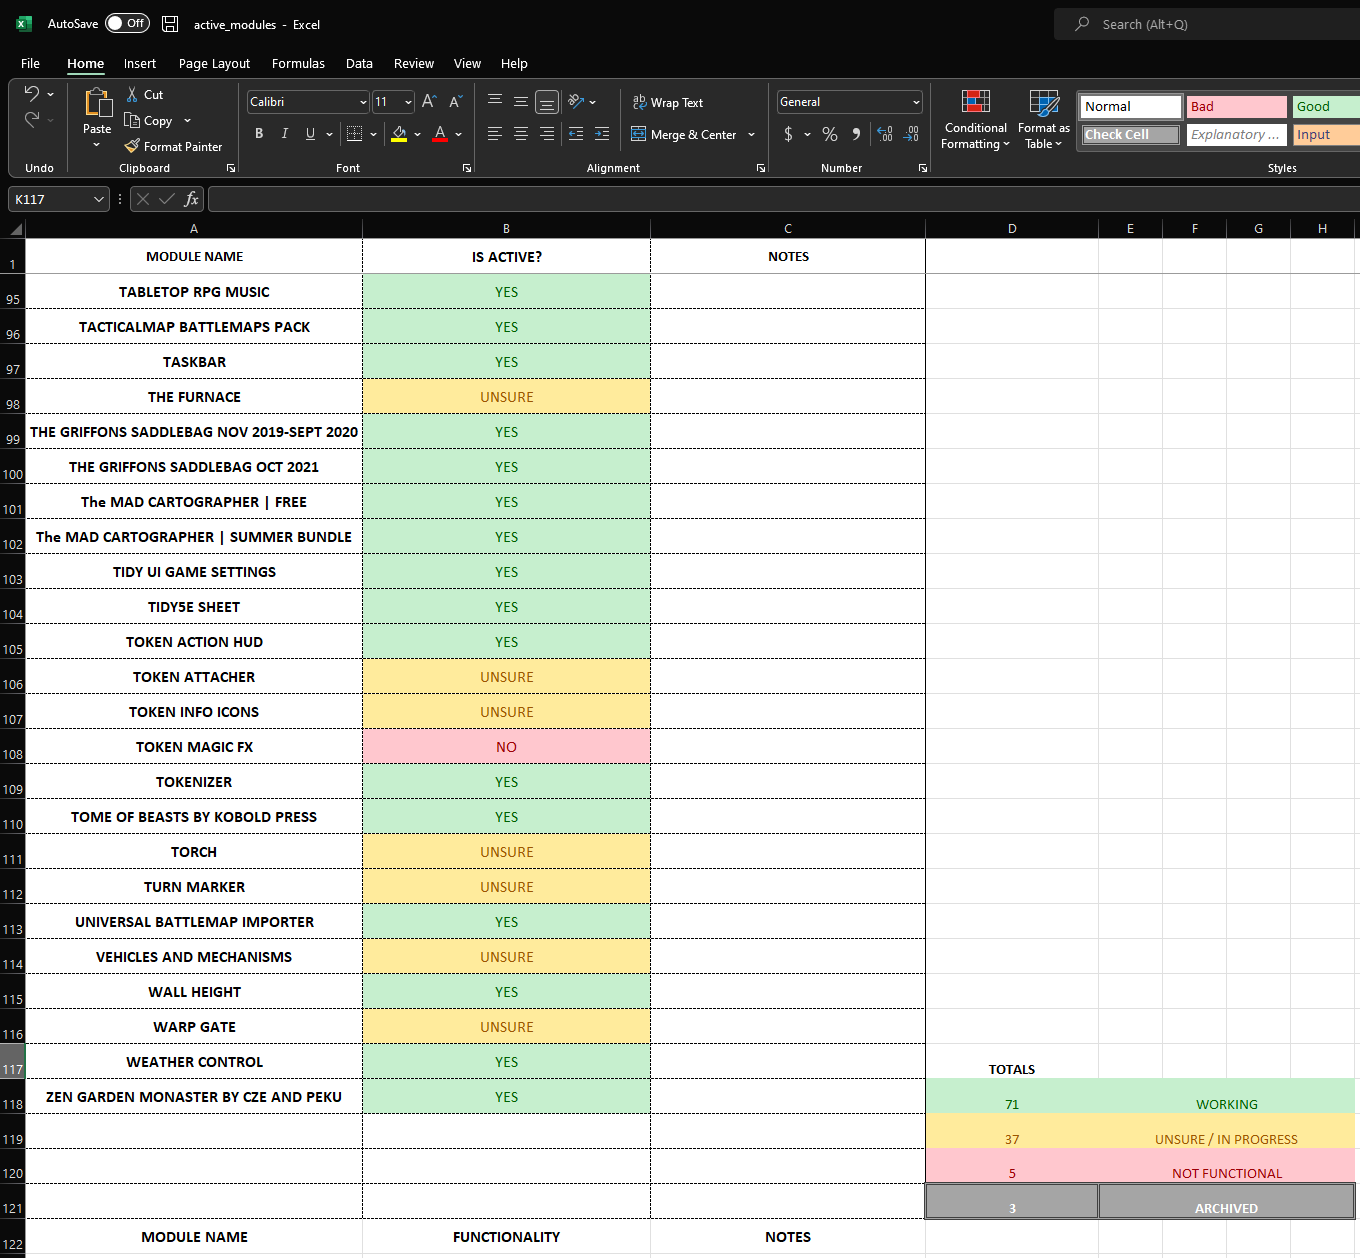
Task: Turn on the AutoSave switch
Action: coord(128,23)
